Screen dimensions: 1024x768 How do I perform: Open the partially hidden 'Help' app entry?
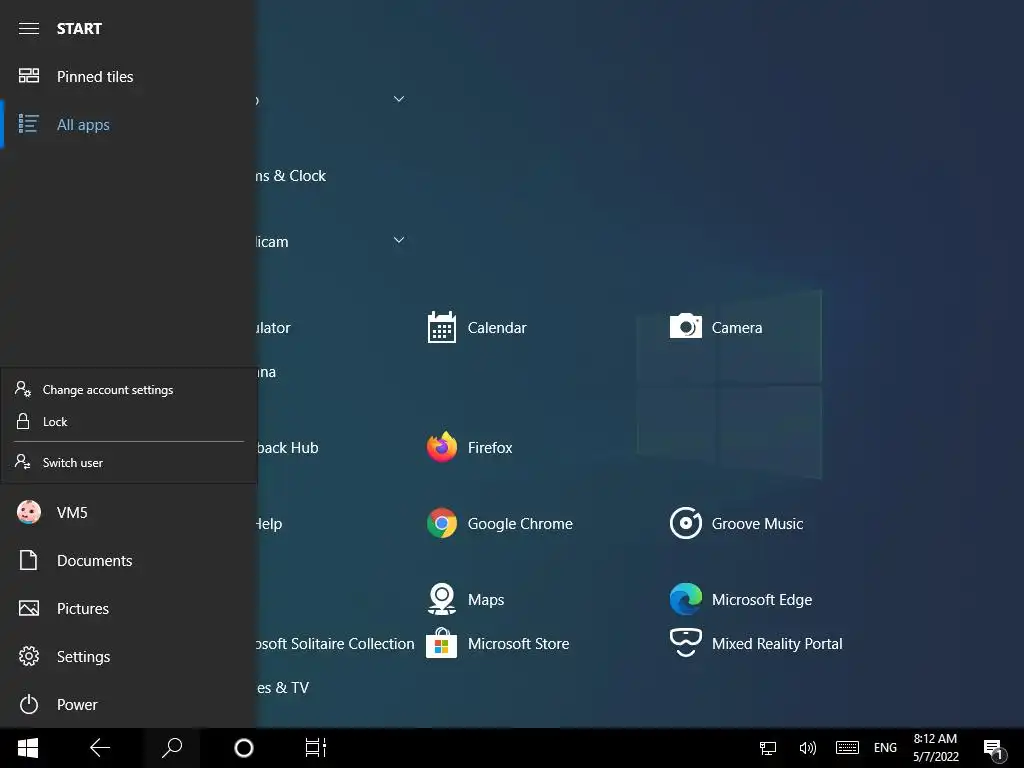click(269, 524)
